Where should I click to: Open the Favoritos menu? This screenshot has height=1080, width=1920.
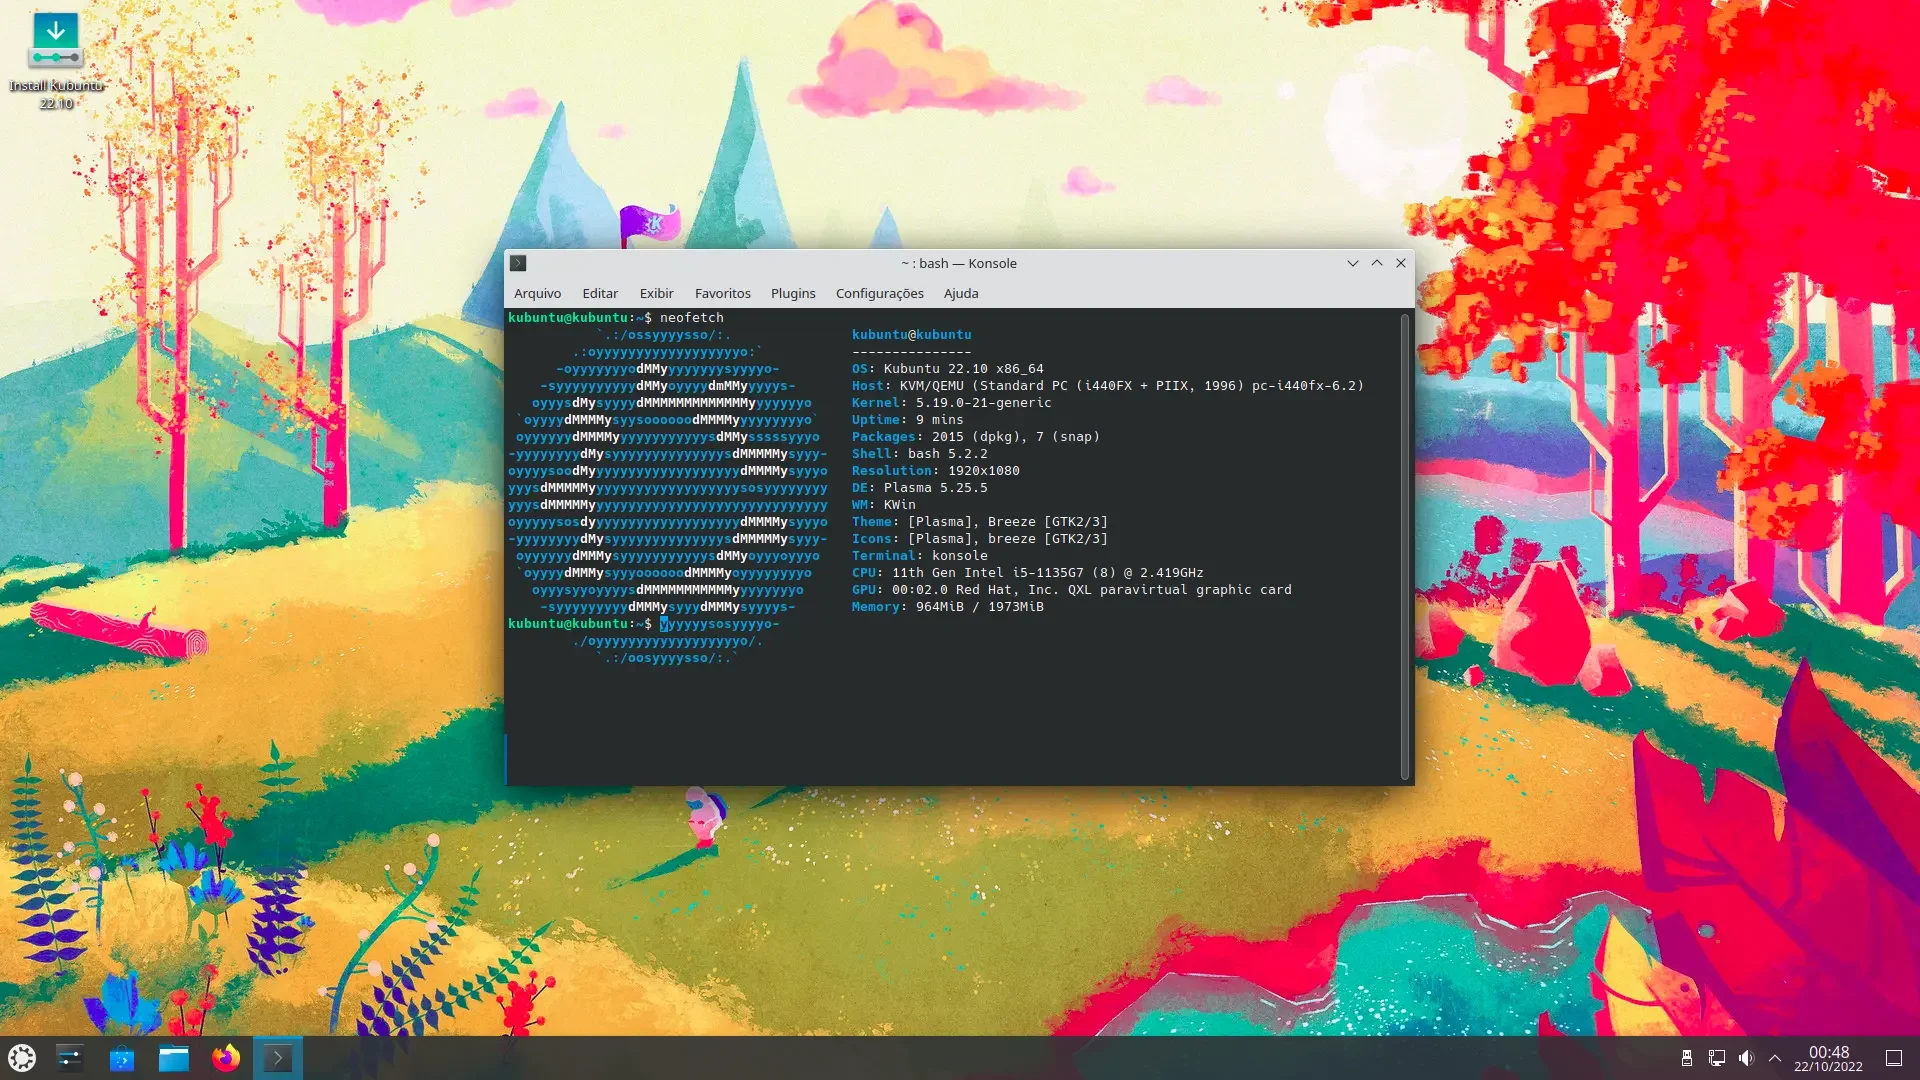coord(723,293)
